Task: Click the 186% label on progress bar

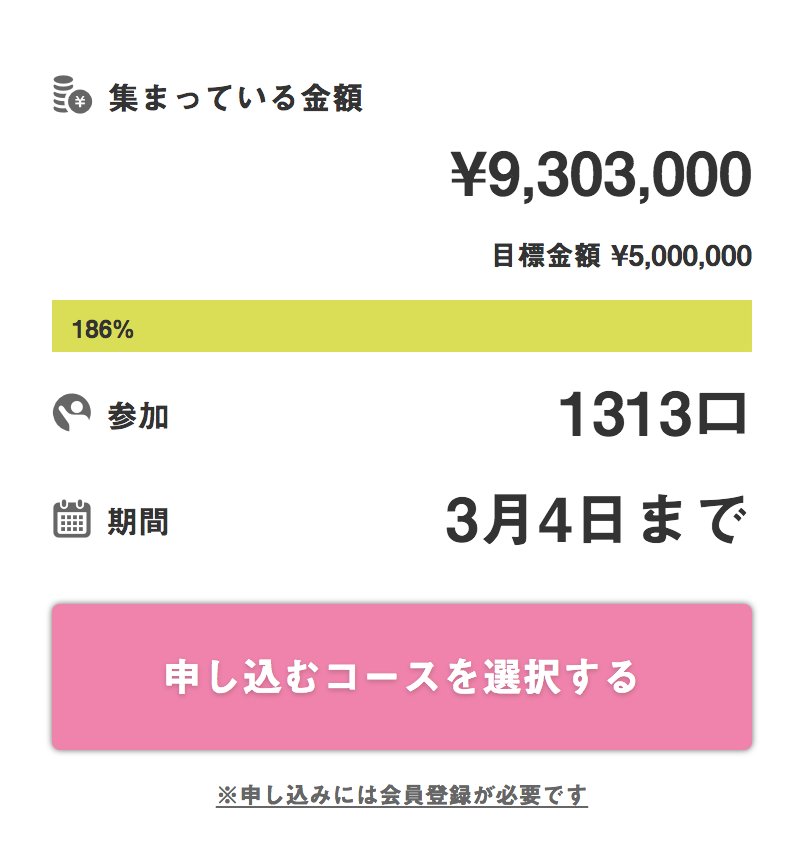Action: pyautogui.click(x=103, y=330)
